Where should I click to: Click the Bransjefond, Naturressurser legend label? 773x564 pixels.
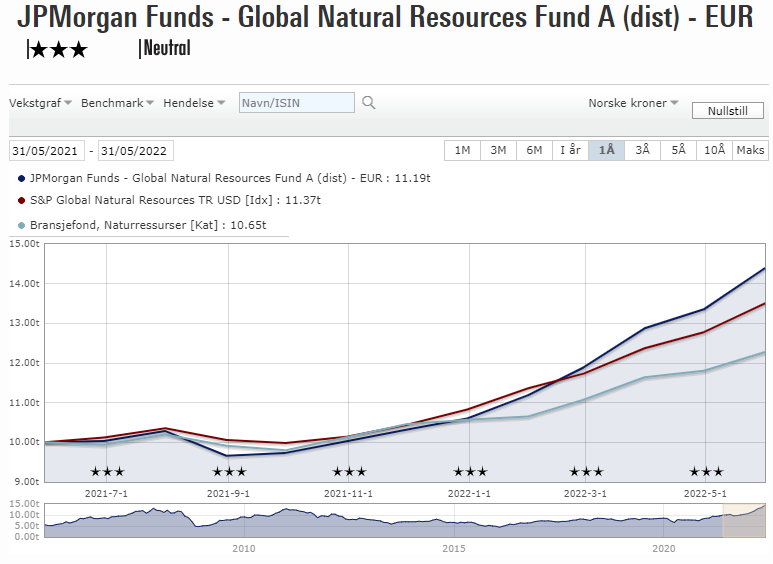pyautogui.click(x=148, y=225)
